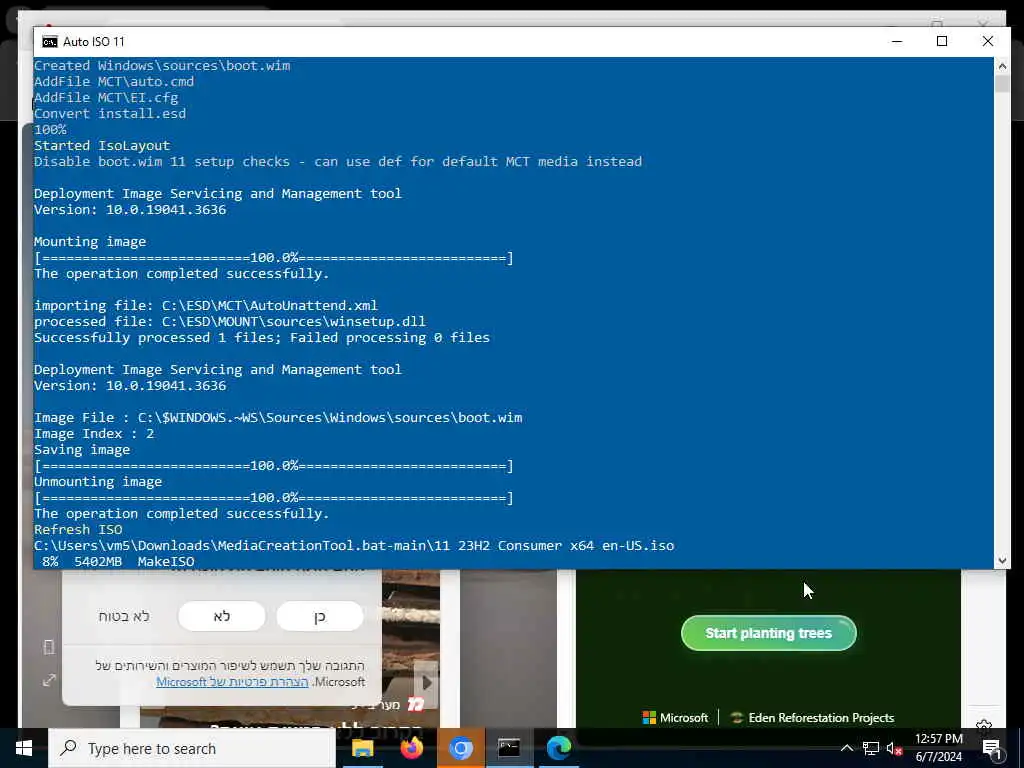The width and height of the screenshot is (1024, 768).
Task: Click the console vertical scrollbar thumb
Action: (1002, 84)
